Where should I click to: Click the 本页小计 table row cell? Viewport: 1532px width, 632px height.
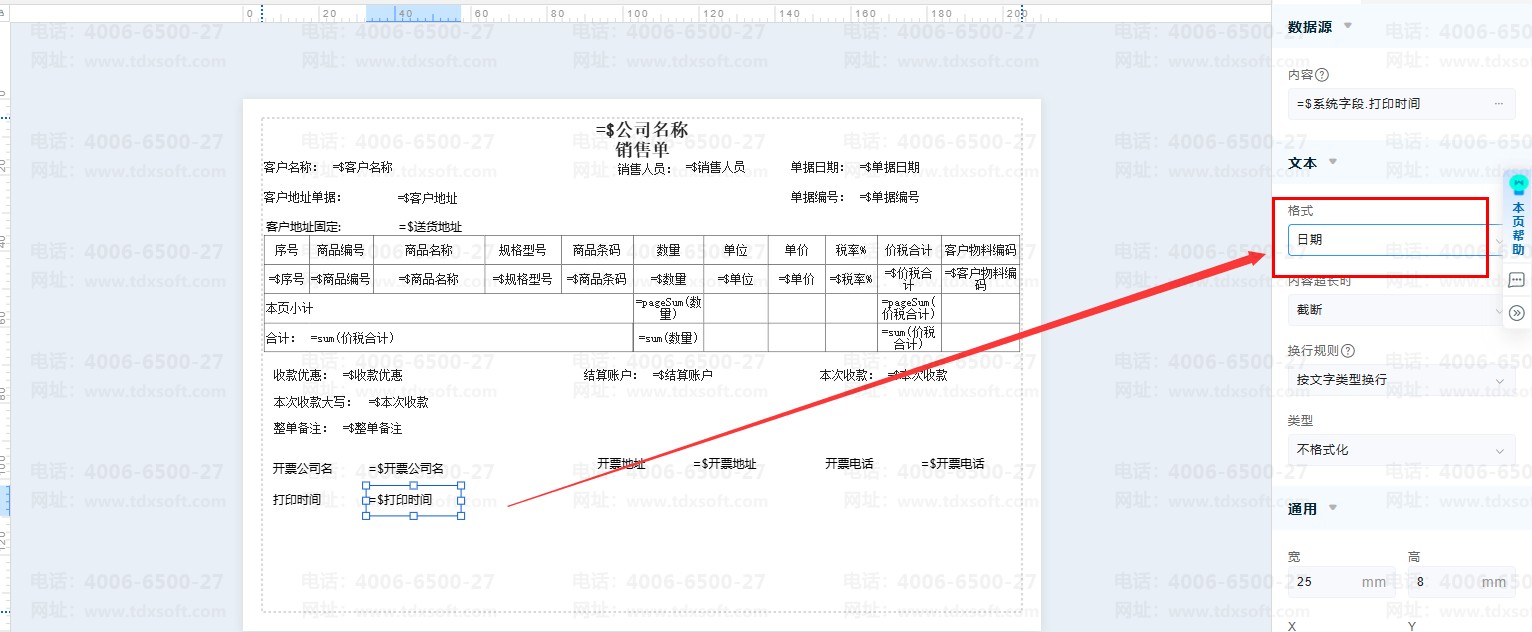click(x=449, y=308)
